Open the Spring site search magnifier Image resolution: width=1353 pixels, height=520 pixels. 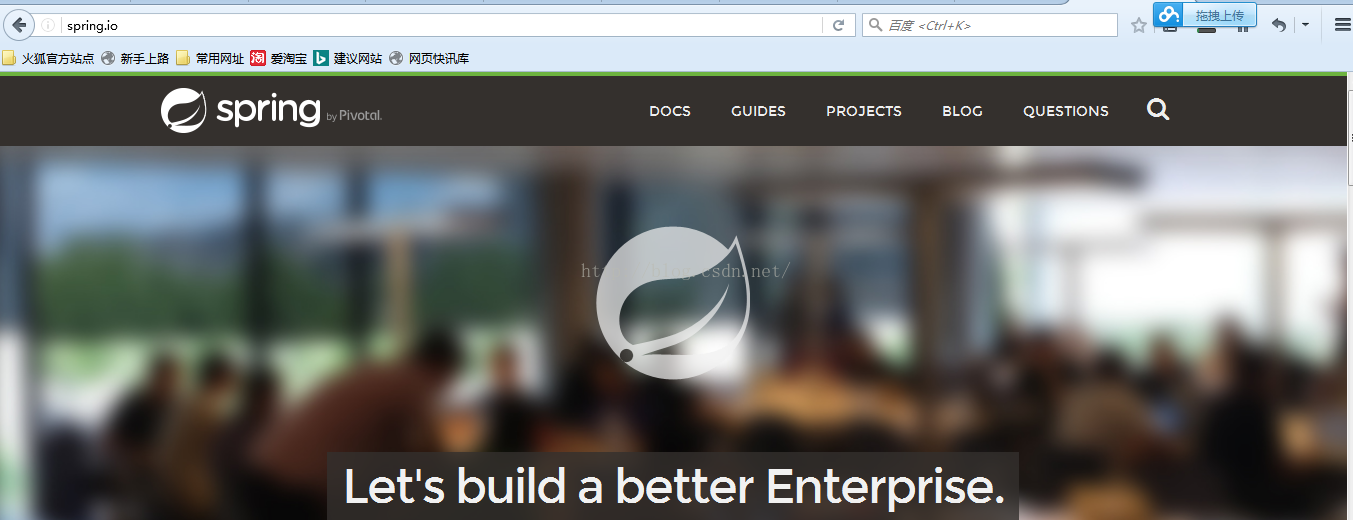[1158, 110]
